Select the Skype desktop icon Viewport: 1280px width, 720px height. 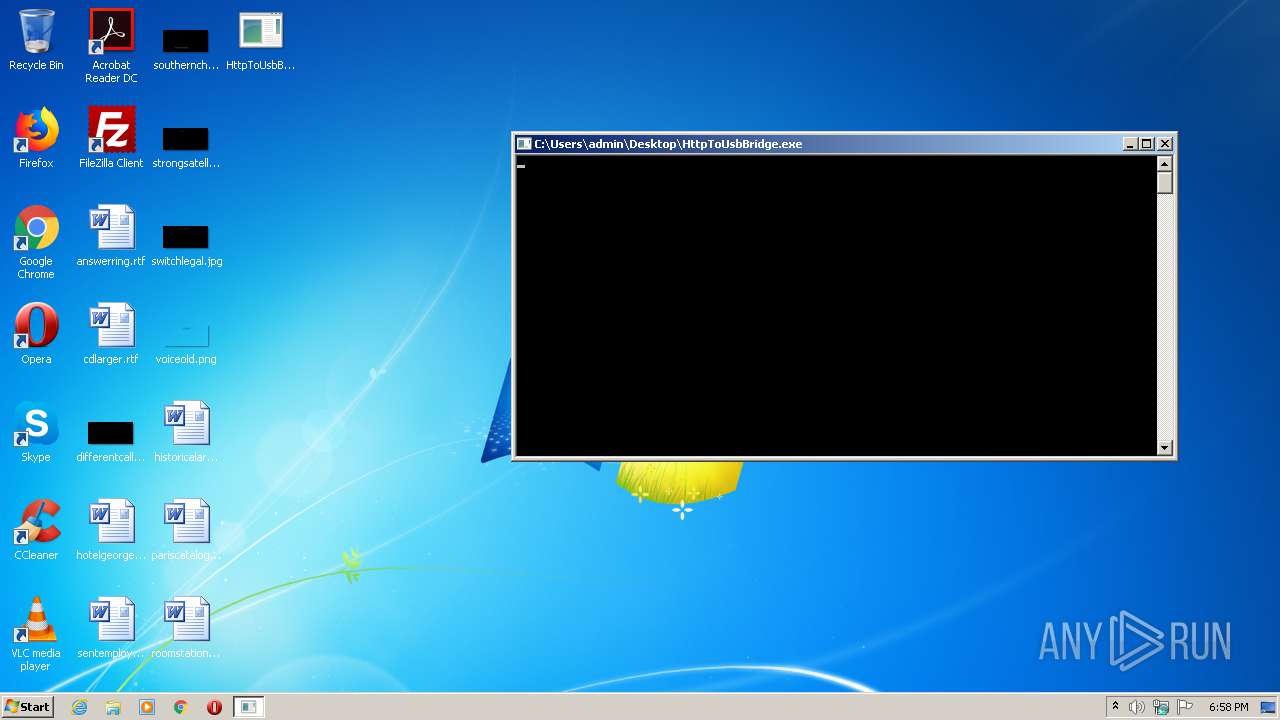click(36, 433)
